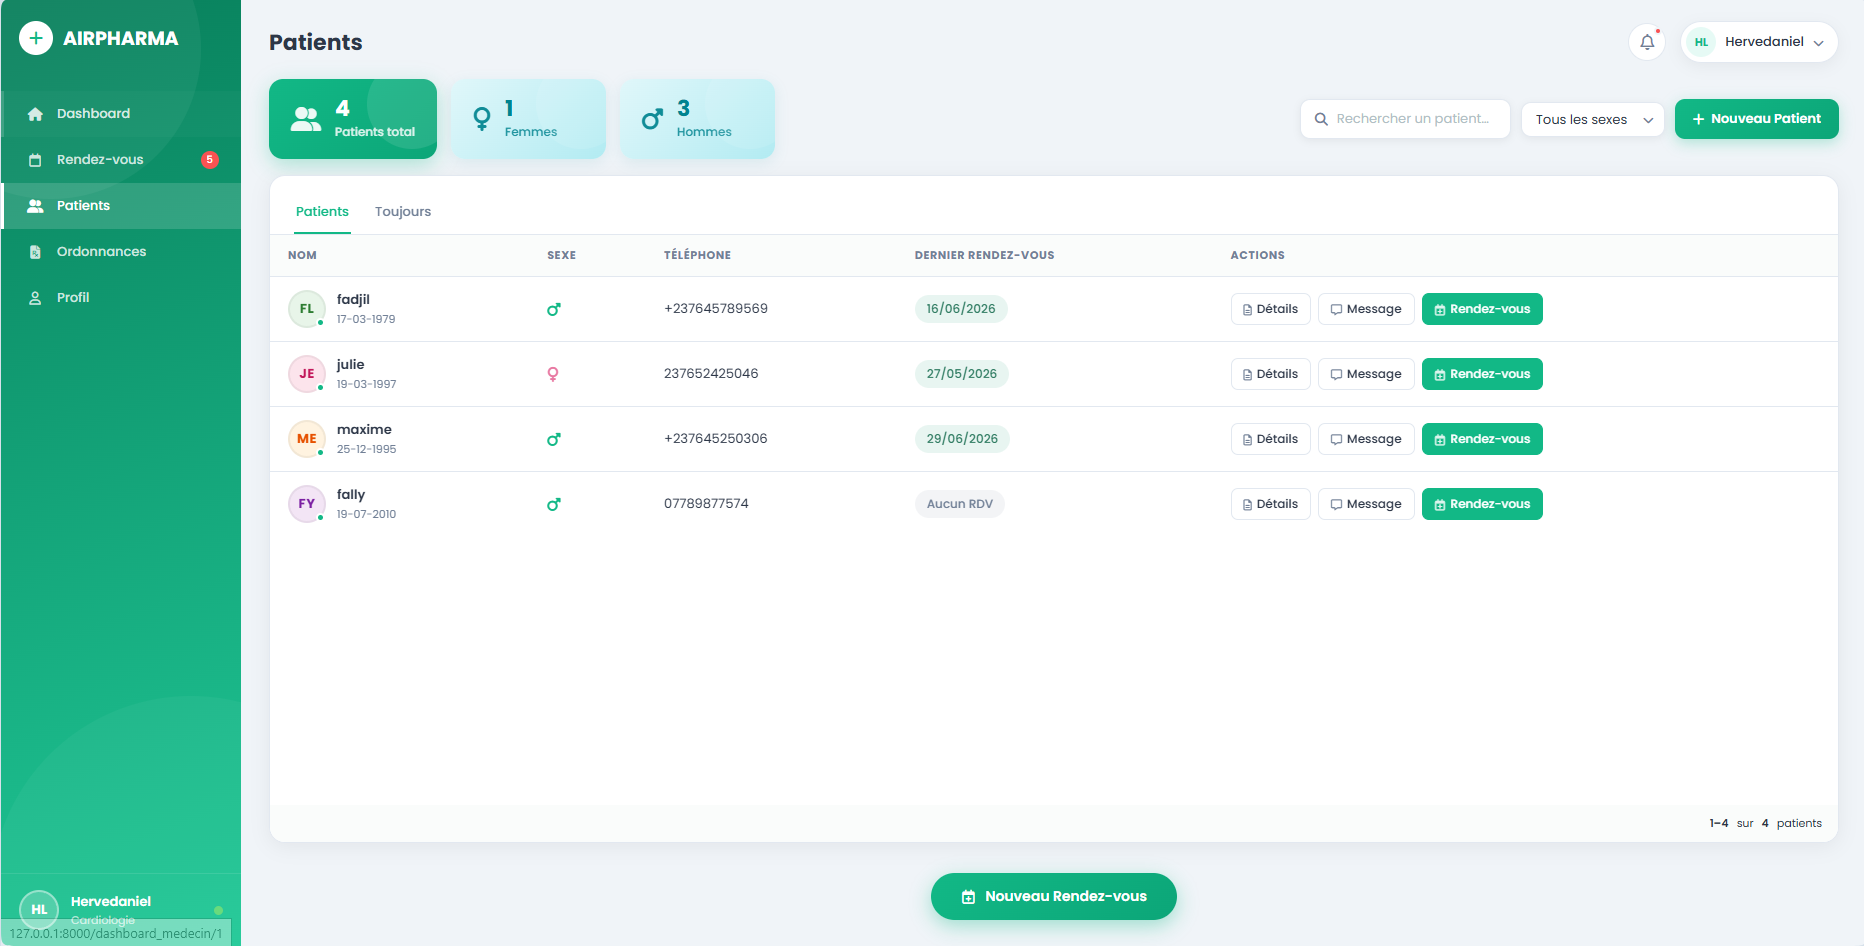Filter by the Femmes card
Screen dimensions: 1864x946
528,119
